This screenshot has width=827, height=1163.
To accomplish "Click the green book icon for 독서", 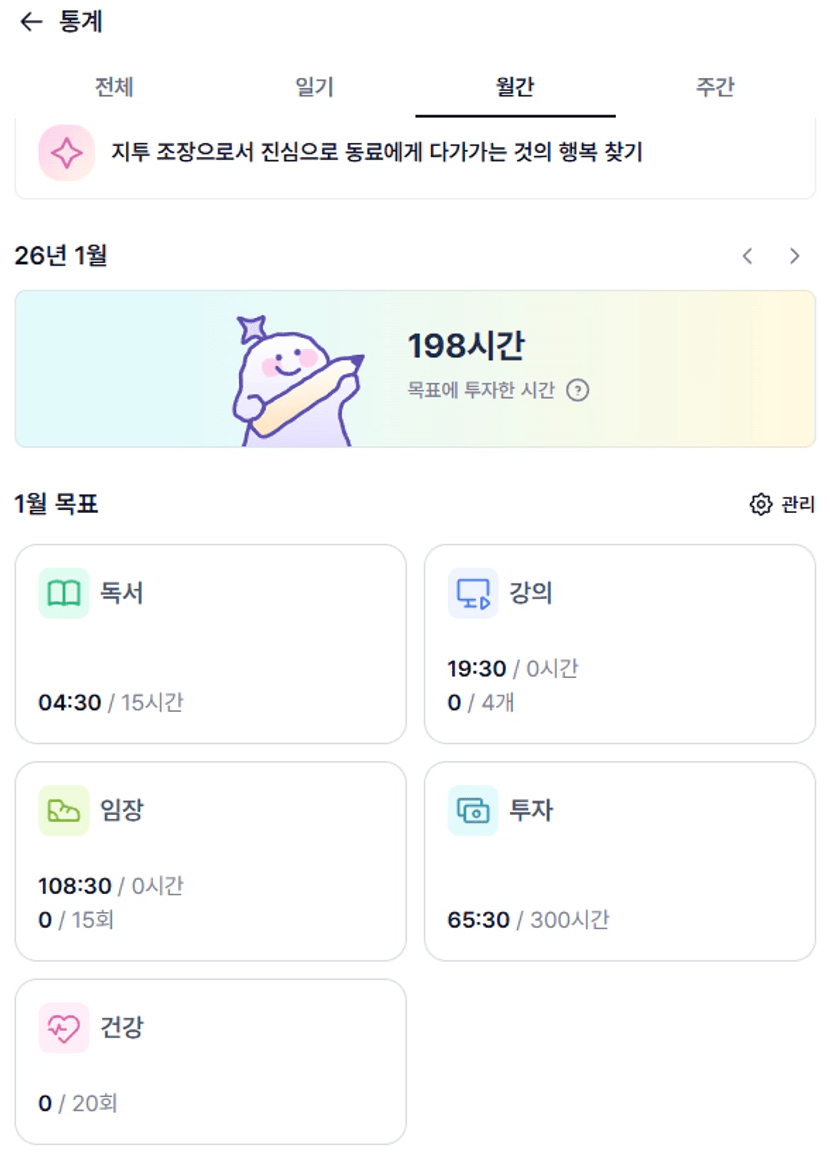I will click(x=64, y=593).
